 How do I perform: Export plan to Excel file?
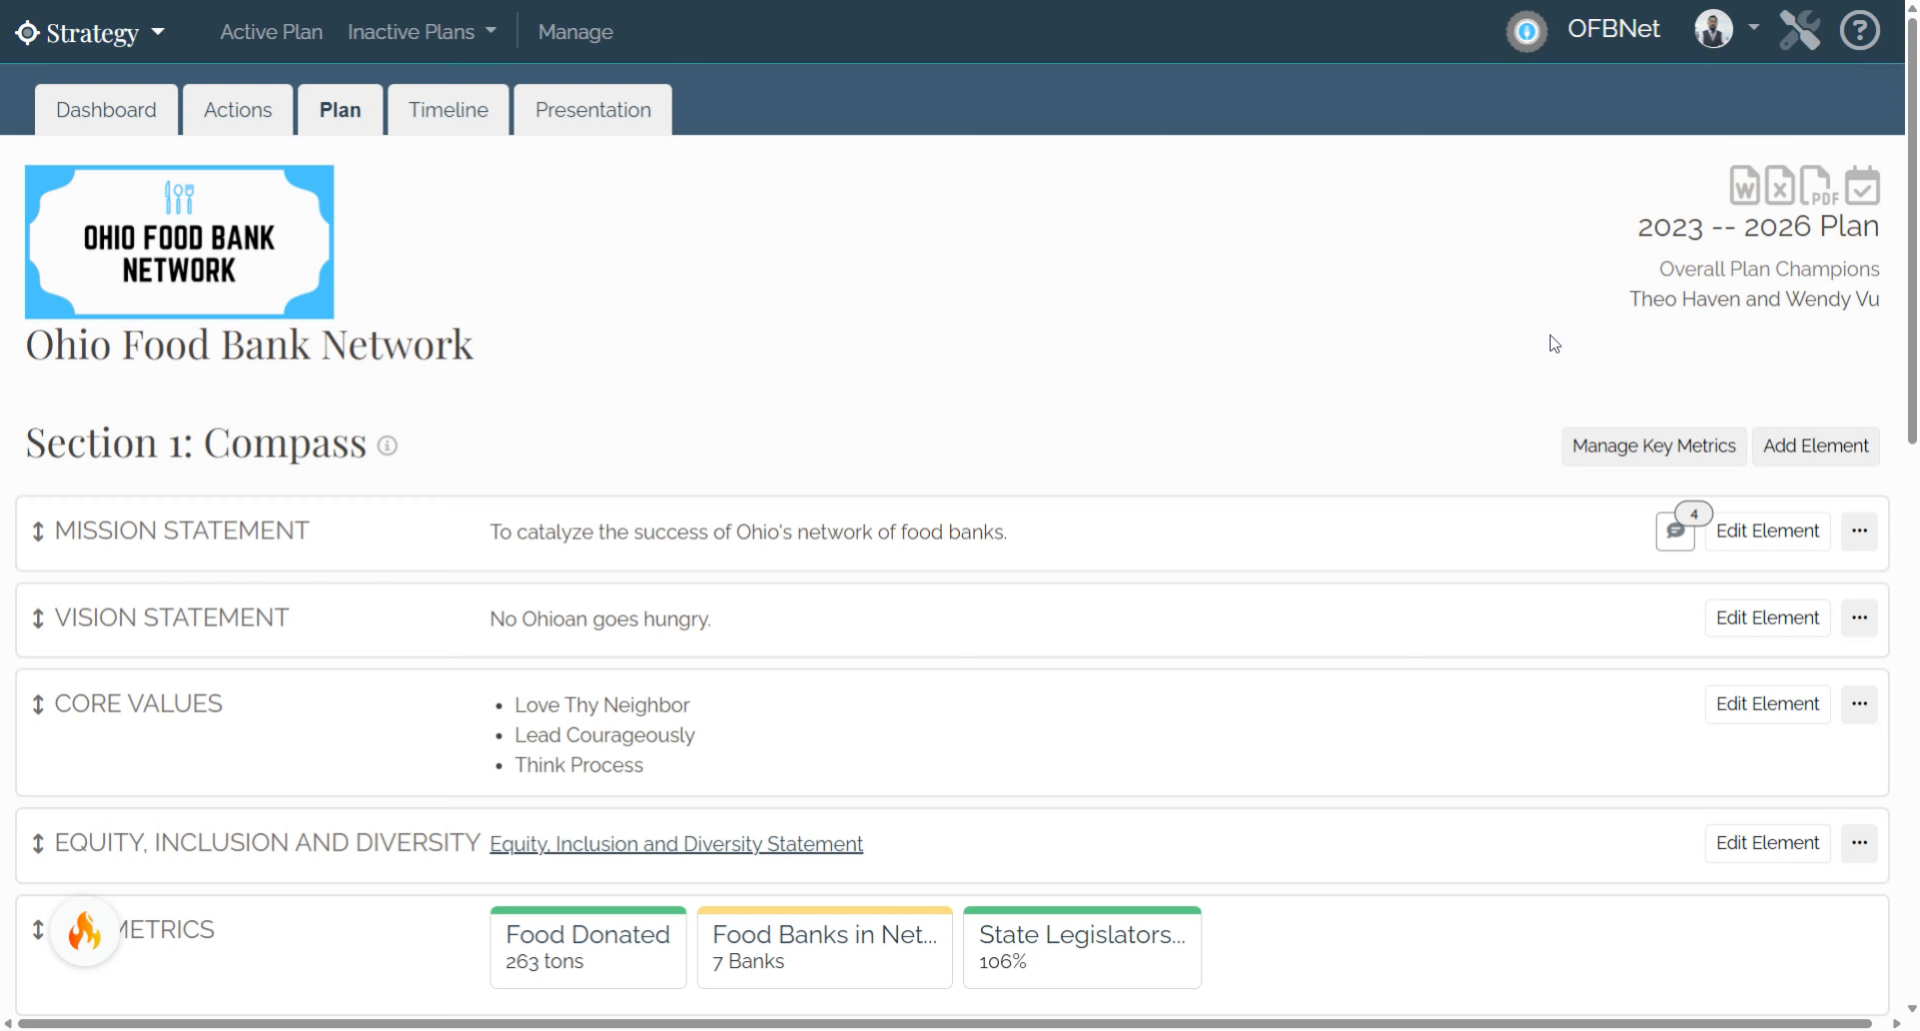(1779, 186)
